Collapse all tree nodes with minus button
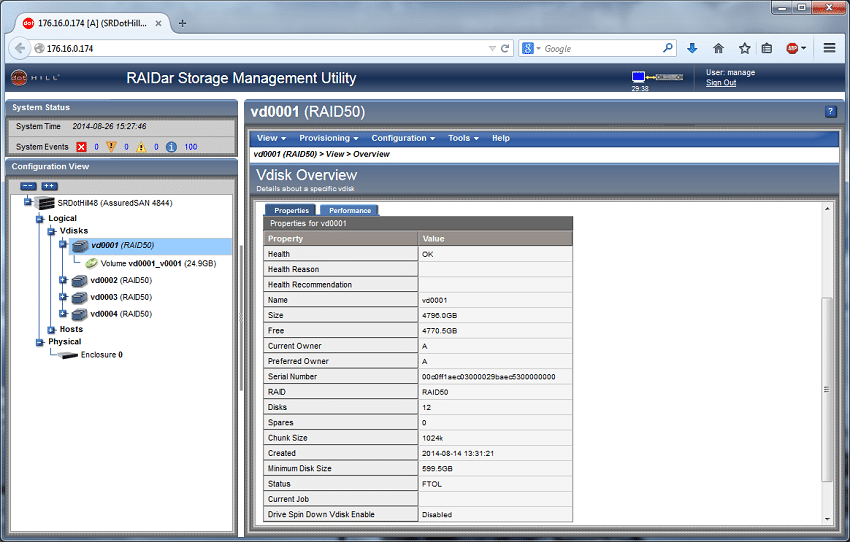Viewport: 850px width, 542px height. tap(28, 186)
